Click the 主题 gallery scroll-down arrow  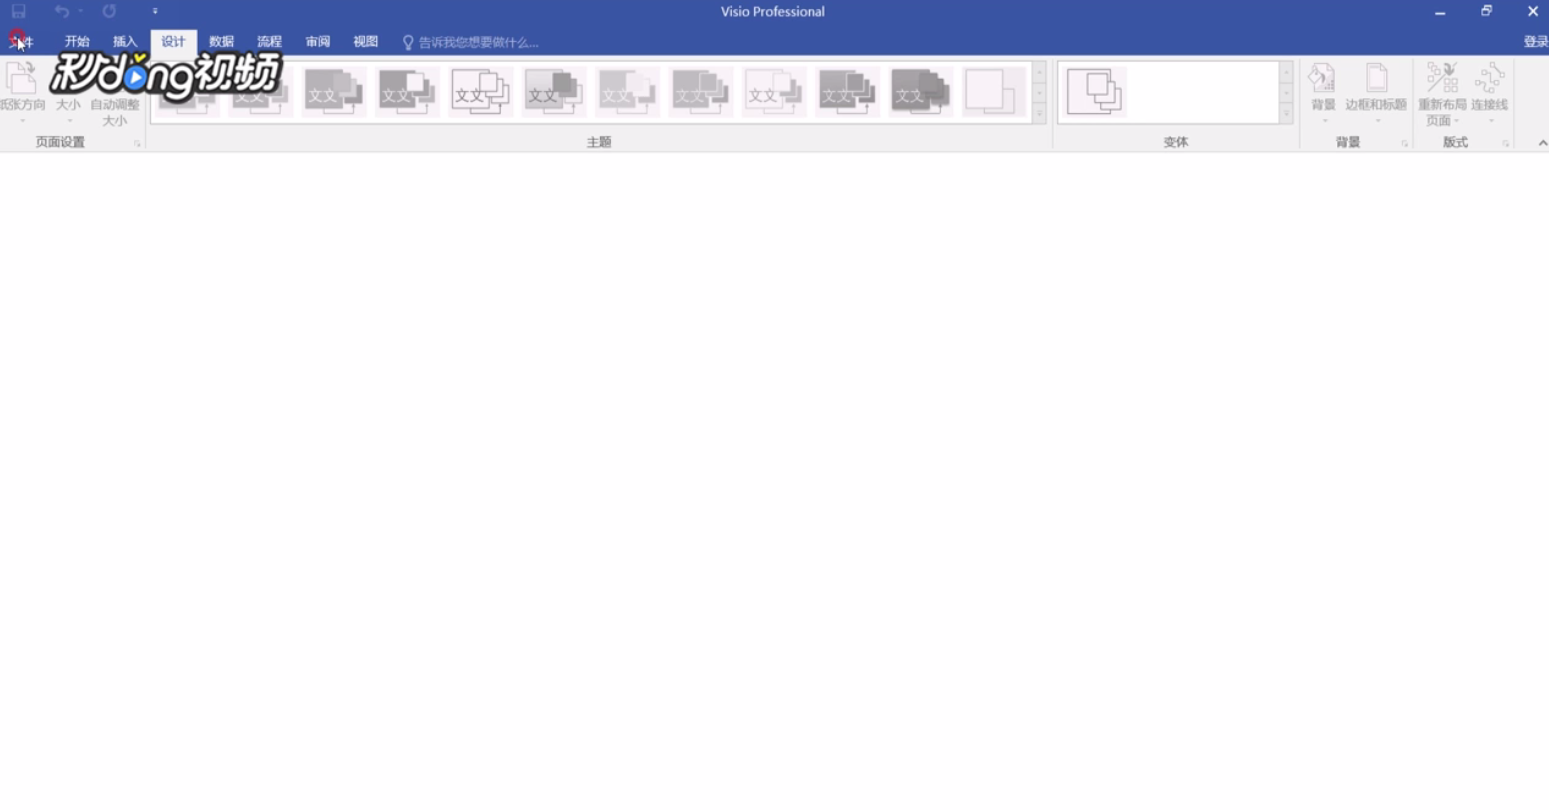click(1039, 93)
